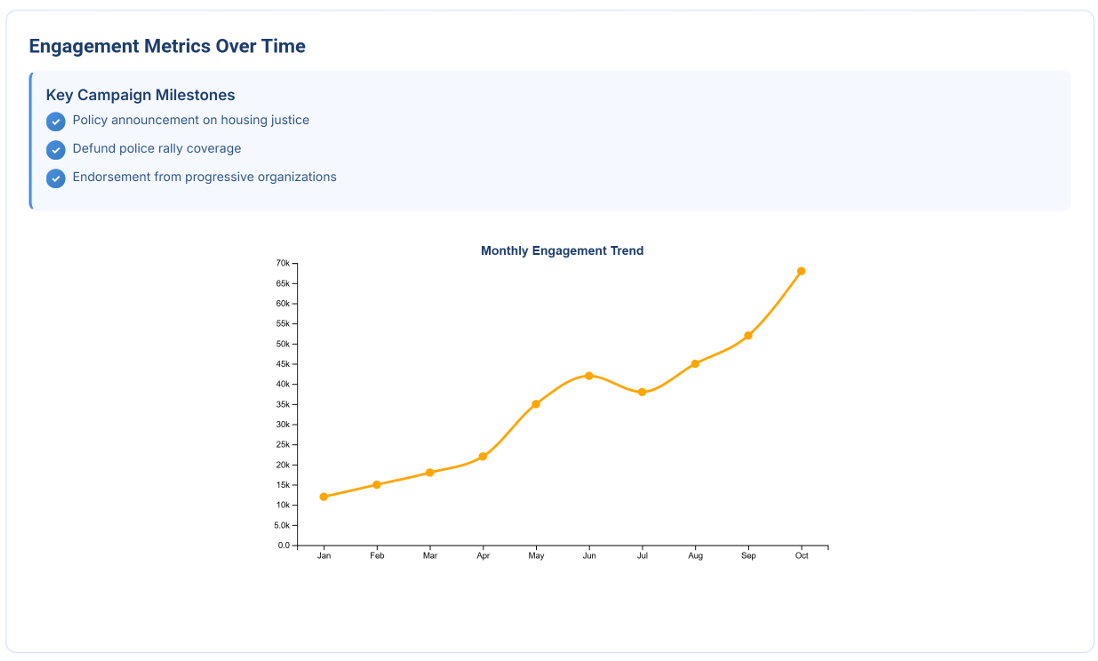Click the August data point marker
Screen dimensions: 1098x661
[x=695, y=364]
